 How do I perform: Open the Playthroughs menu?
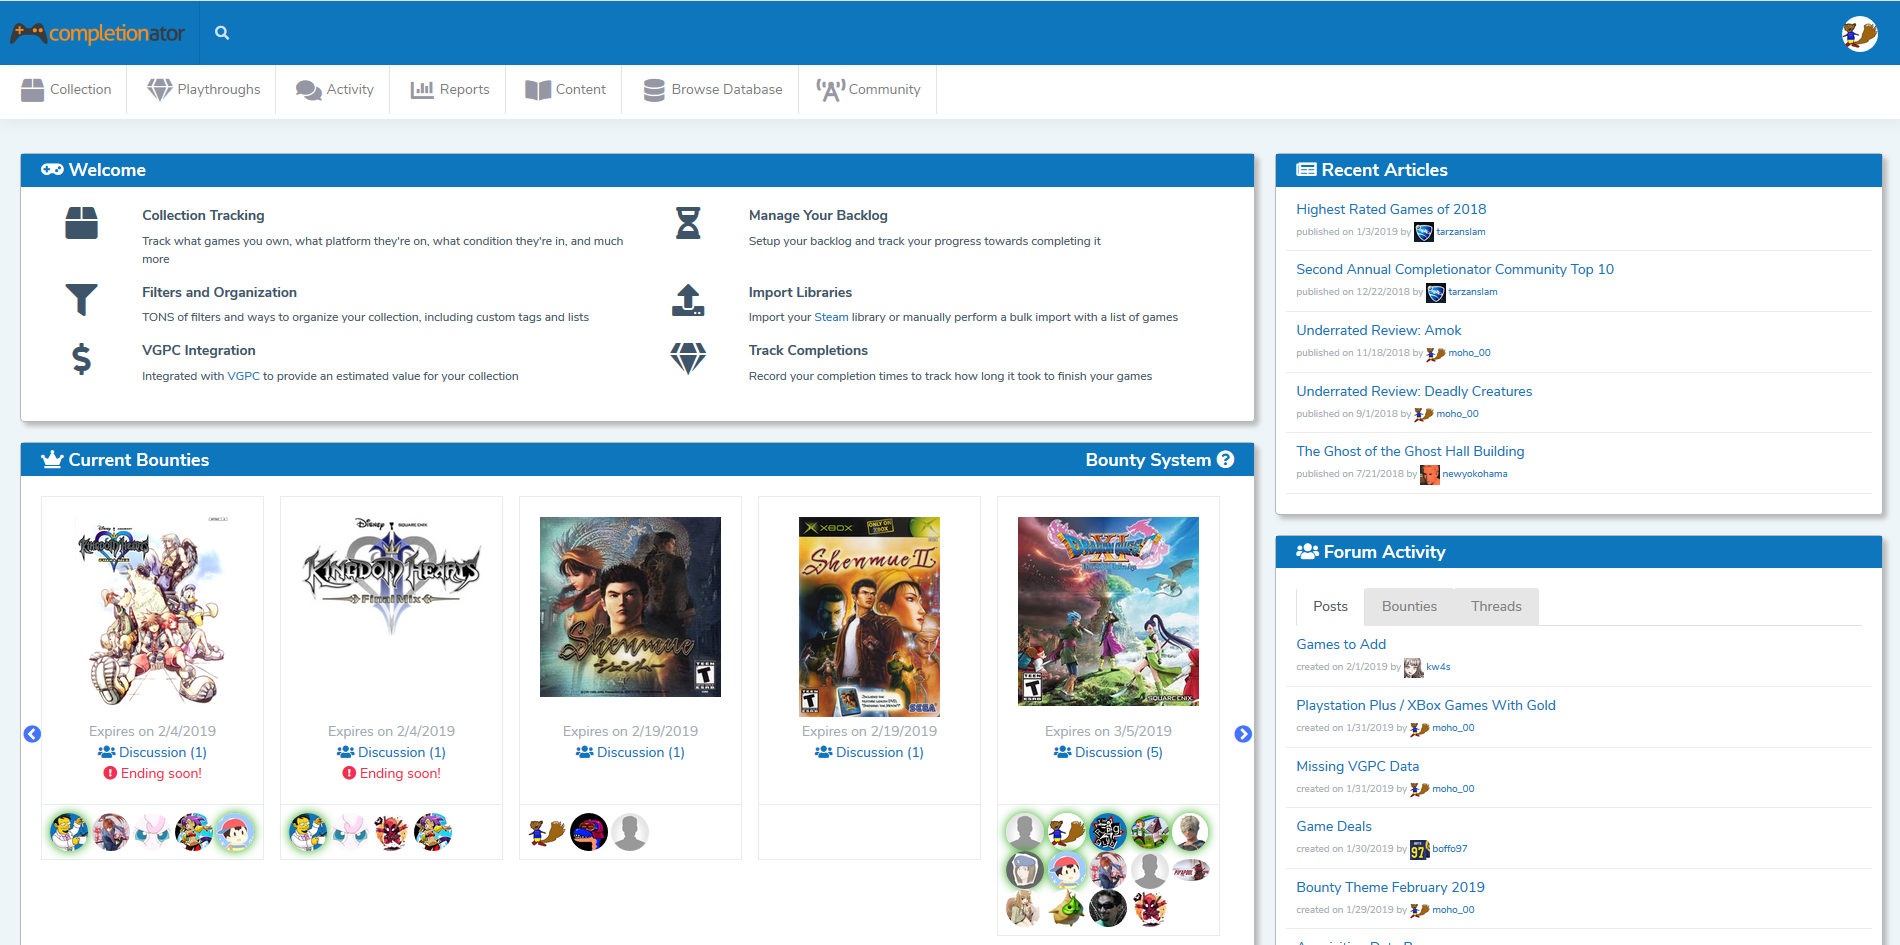pyautogui.click(x=204, y=90)
